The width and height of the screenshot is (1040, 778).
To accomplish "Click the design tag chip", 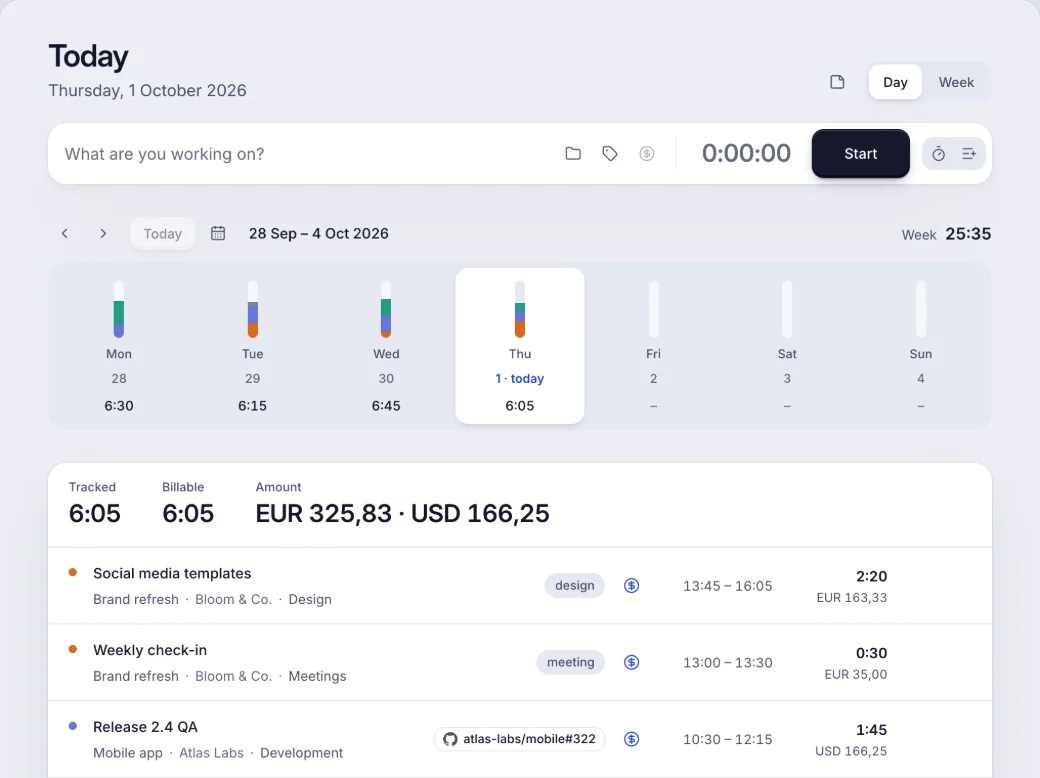I will [574, 586].
